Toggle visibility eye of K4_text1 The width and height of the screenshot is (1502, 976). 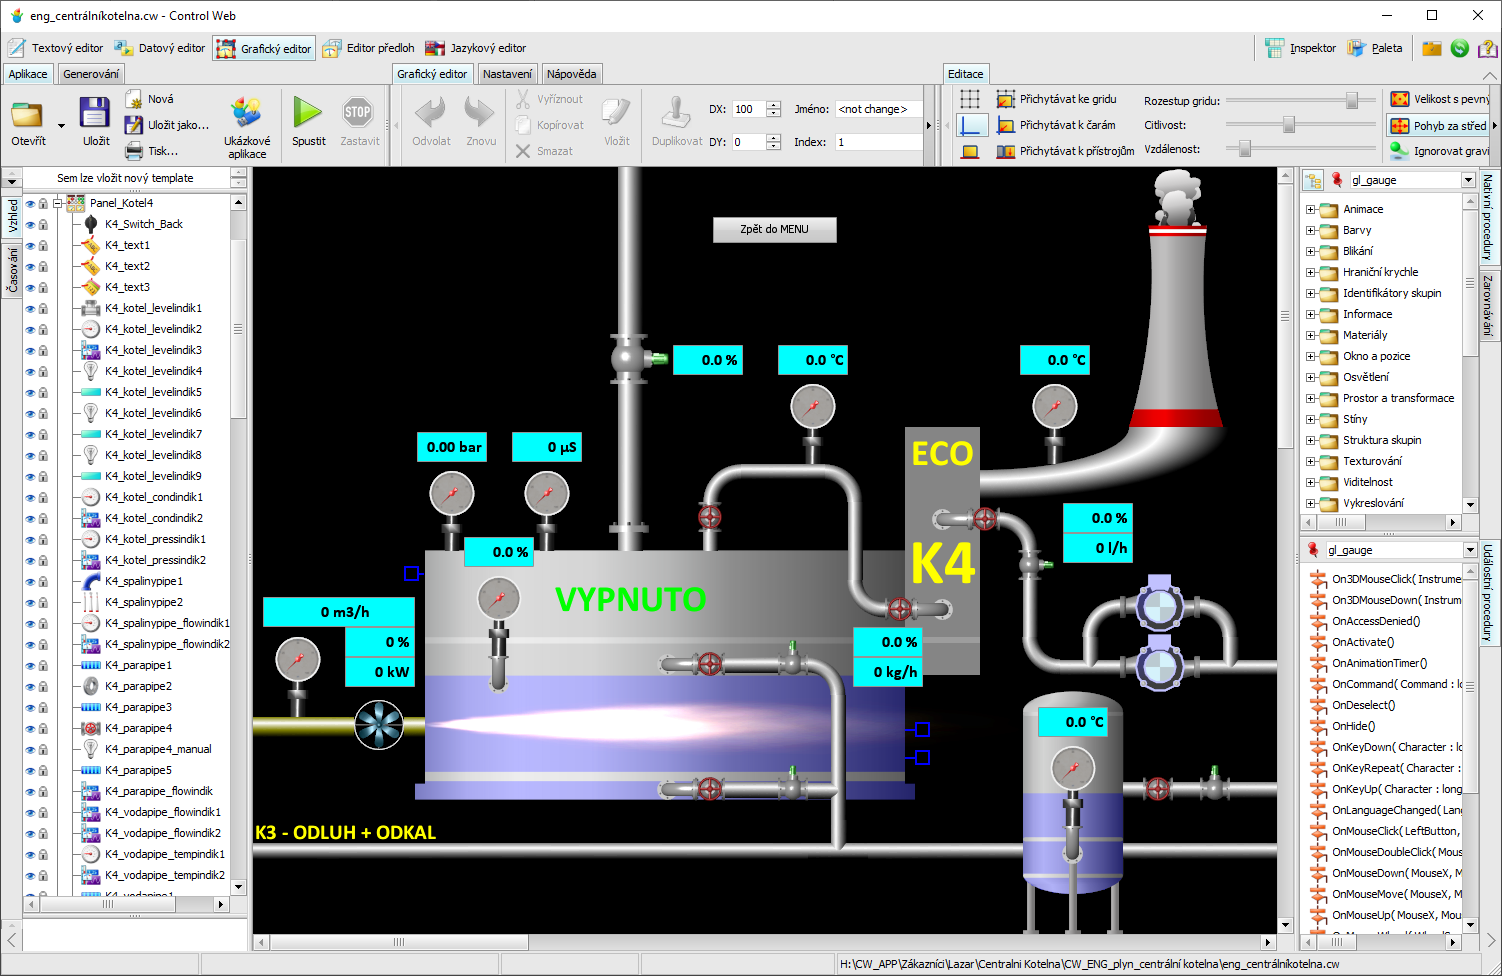[30, 246]
